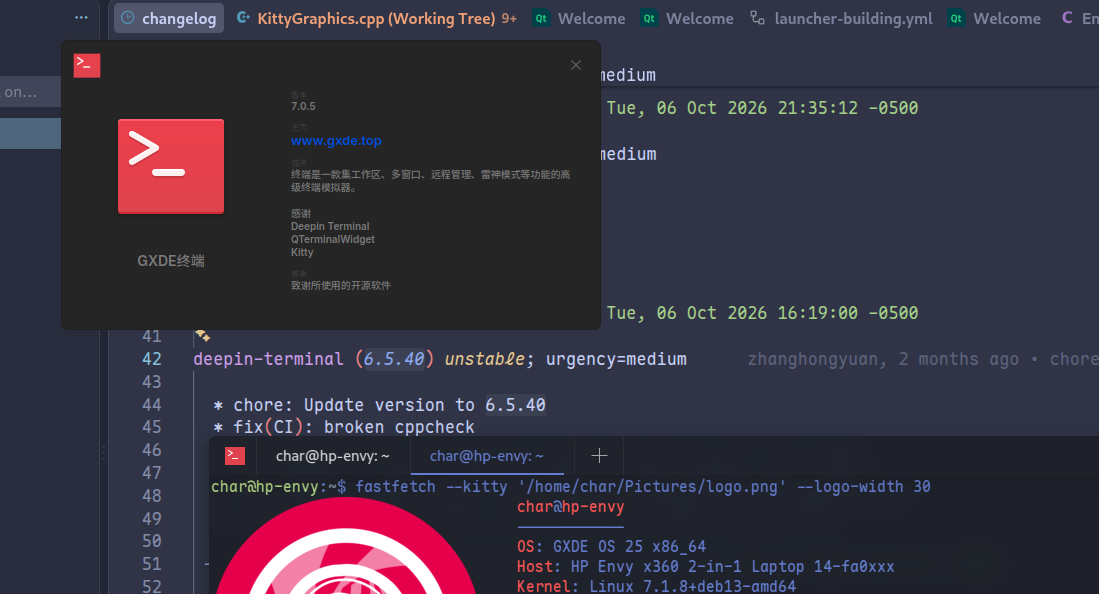Screen dimensions: 1099x594
Task: Click line number 42 in the gutter
Action: (x=151, y=359)
